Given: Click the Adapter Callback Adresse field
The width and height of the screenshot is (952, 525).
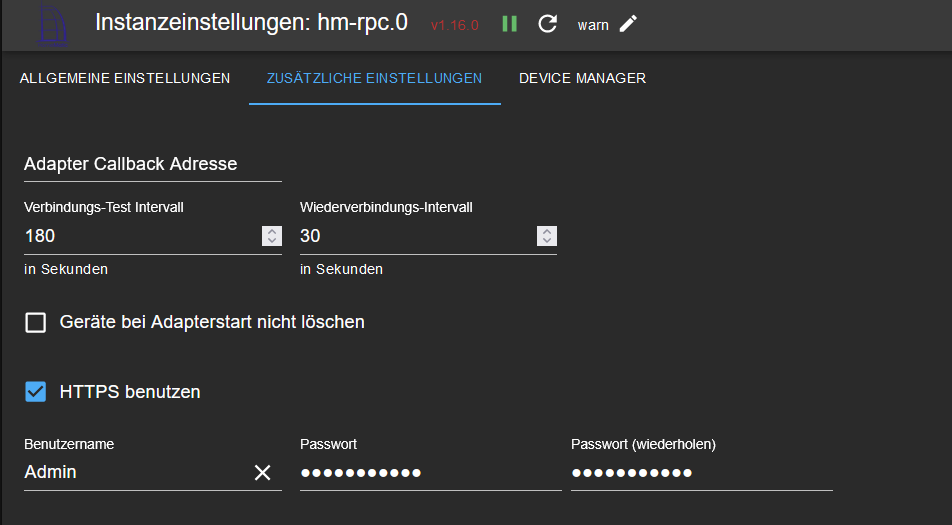Looking at the screenshot, I should (x=152, y=164).
